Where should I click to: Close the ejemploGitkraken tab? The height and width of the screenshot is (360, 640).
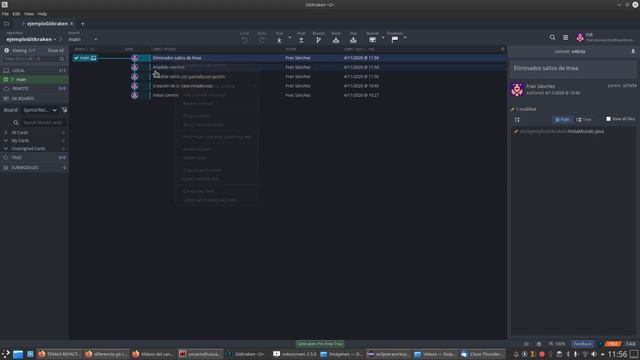tap(72, 24)
